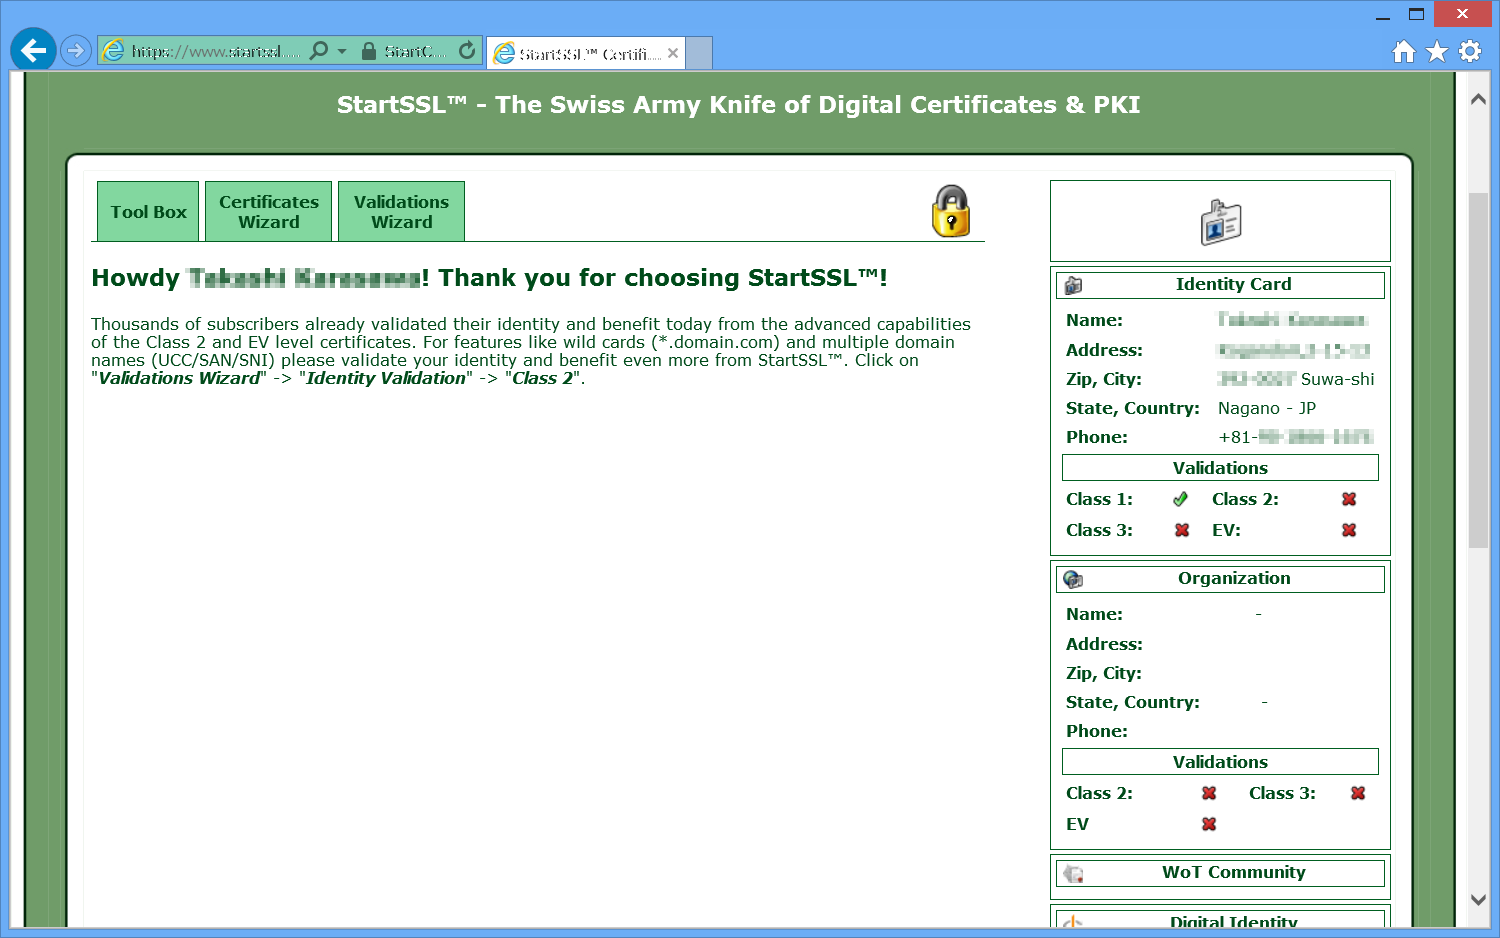The image size is (1500, 938).
Task: Open browser Home page icon
Action: click(1404, 52)
